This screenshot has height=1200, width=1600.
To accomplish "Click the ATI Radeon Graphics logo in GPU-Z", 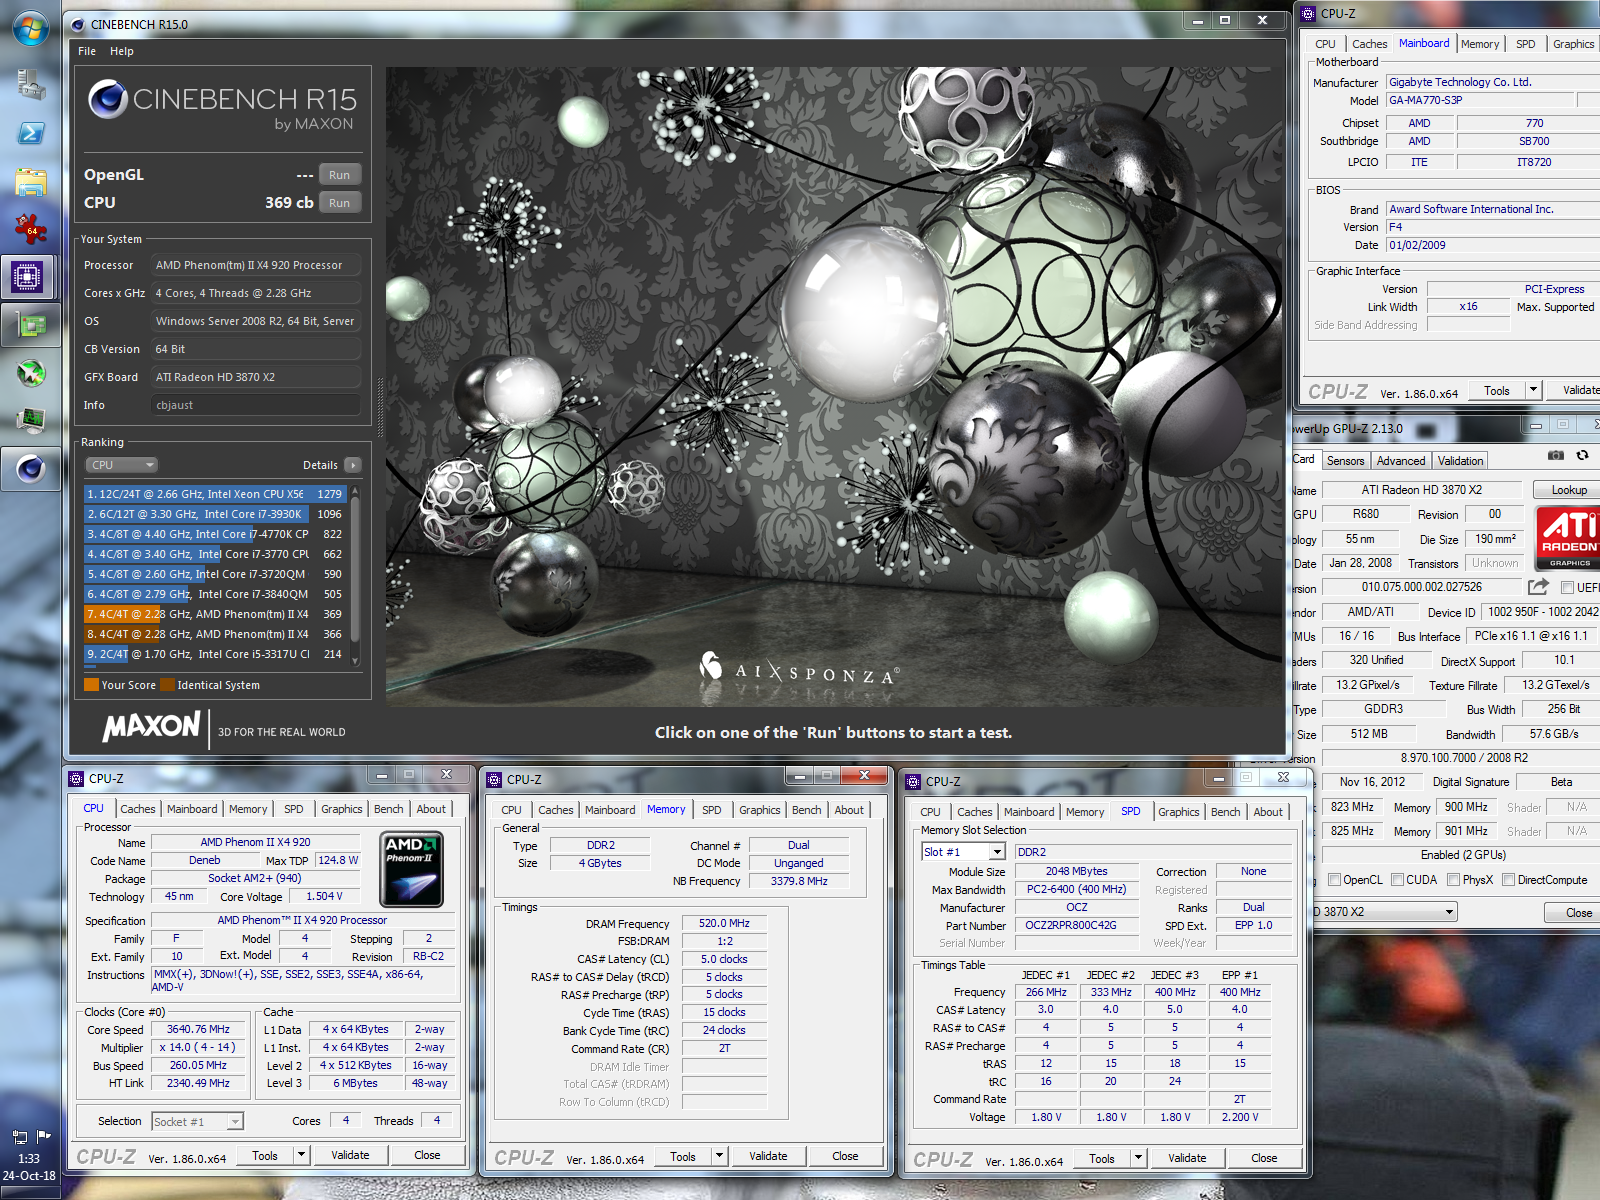I will click(x=1567, y=538).
